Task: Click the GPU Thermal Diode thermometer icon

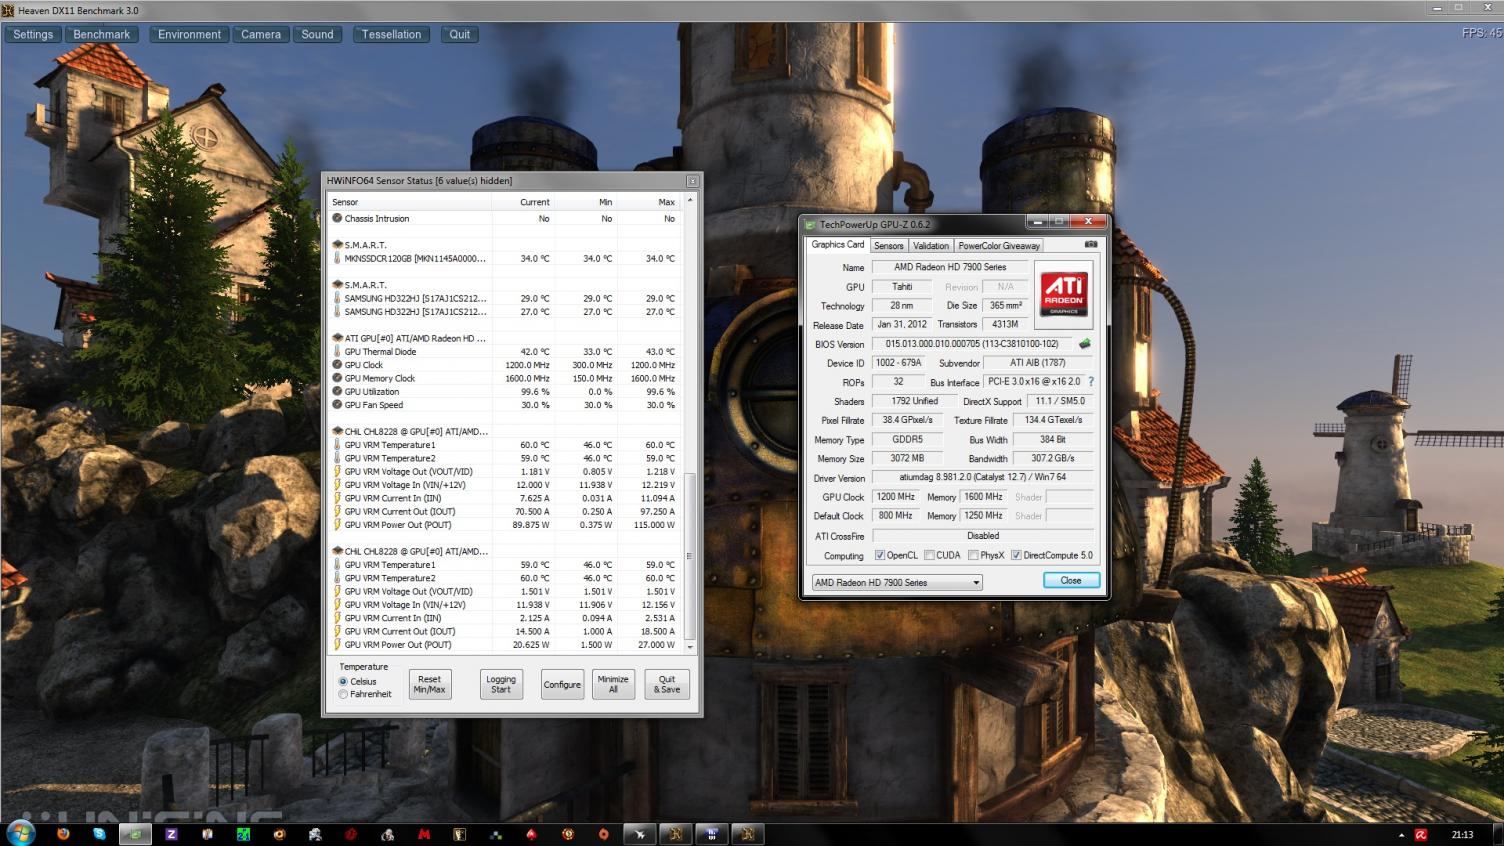Action: pos(337,352)
